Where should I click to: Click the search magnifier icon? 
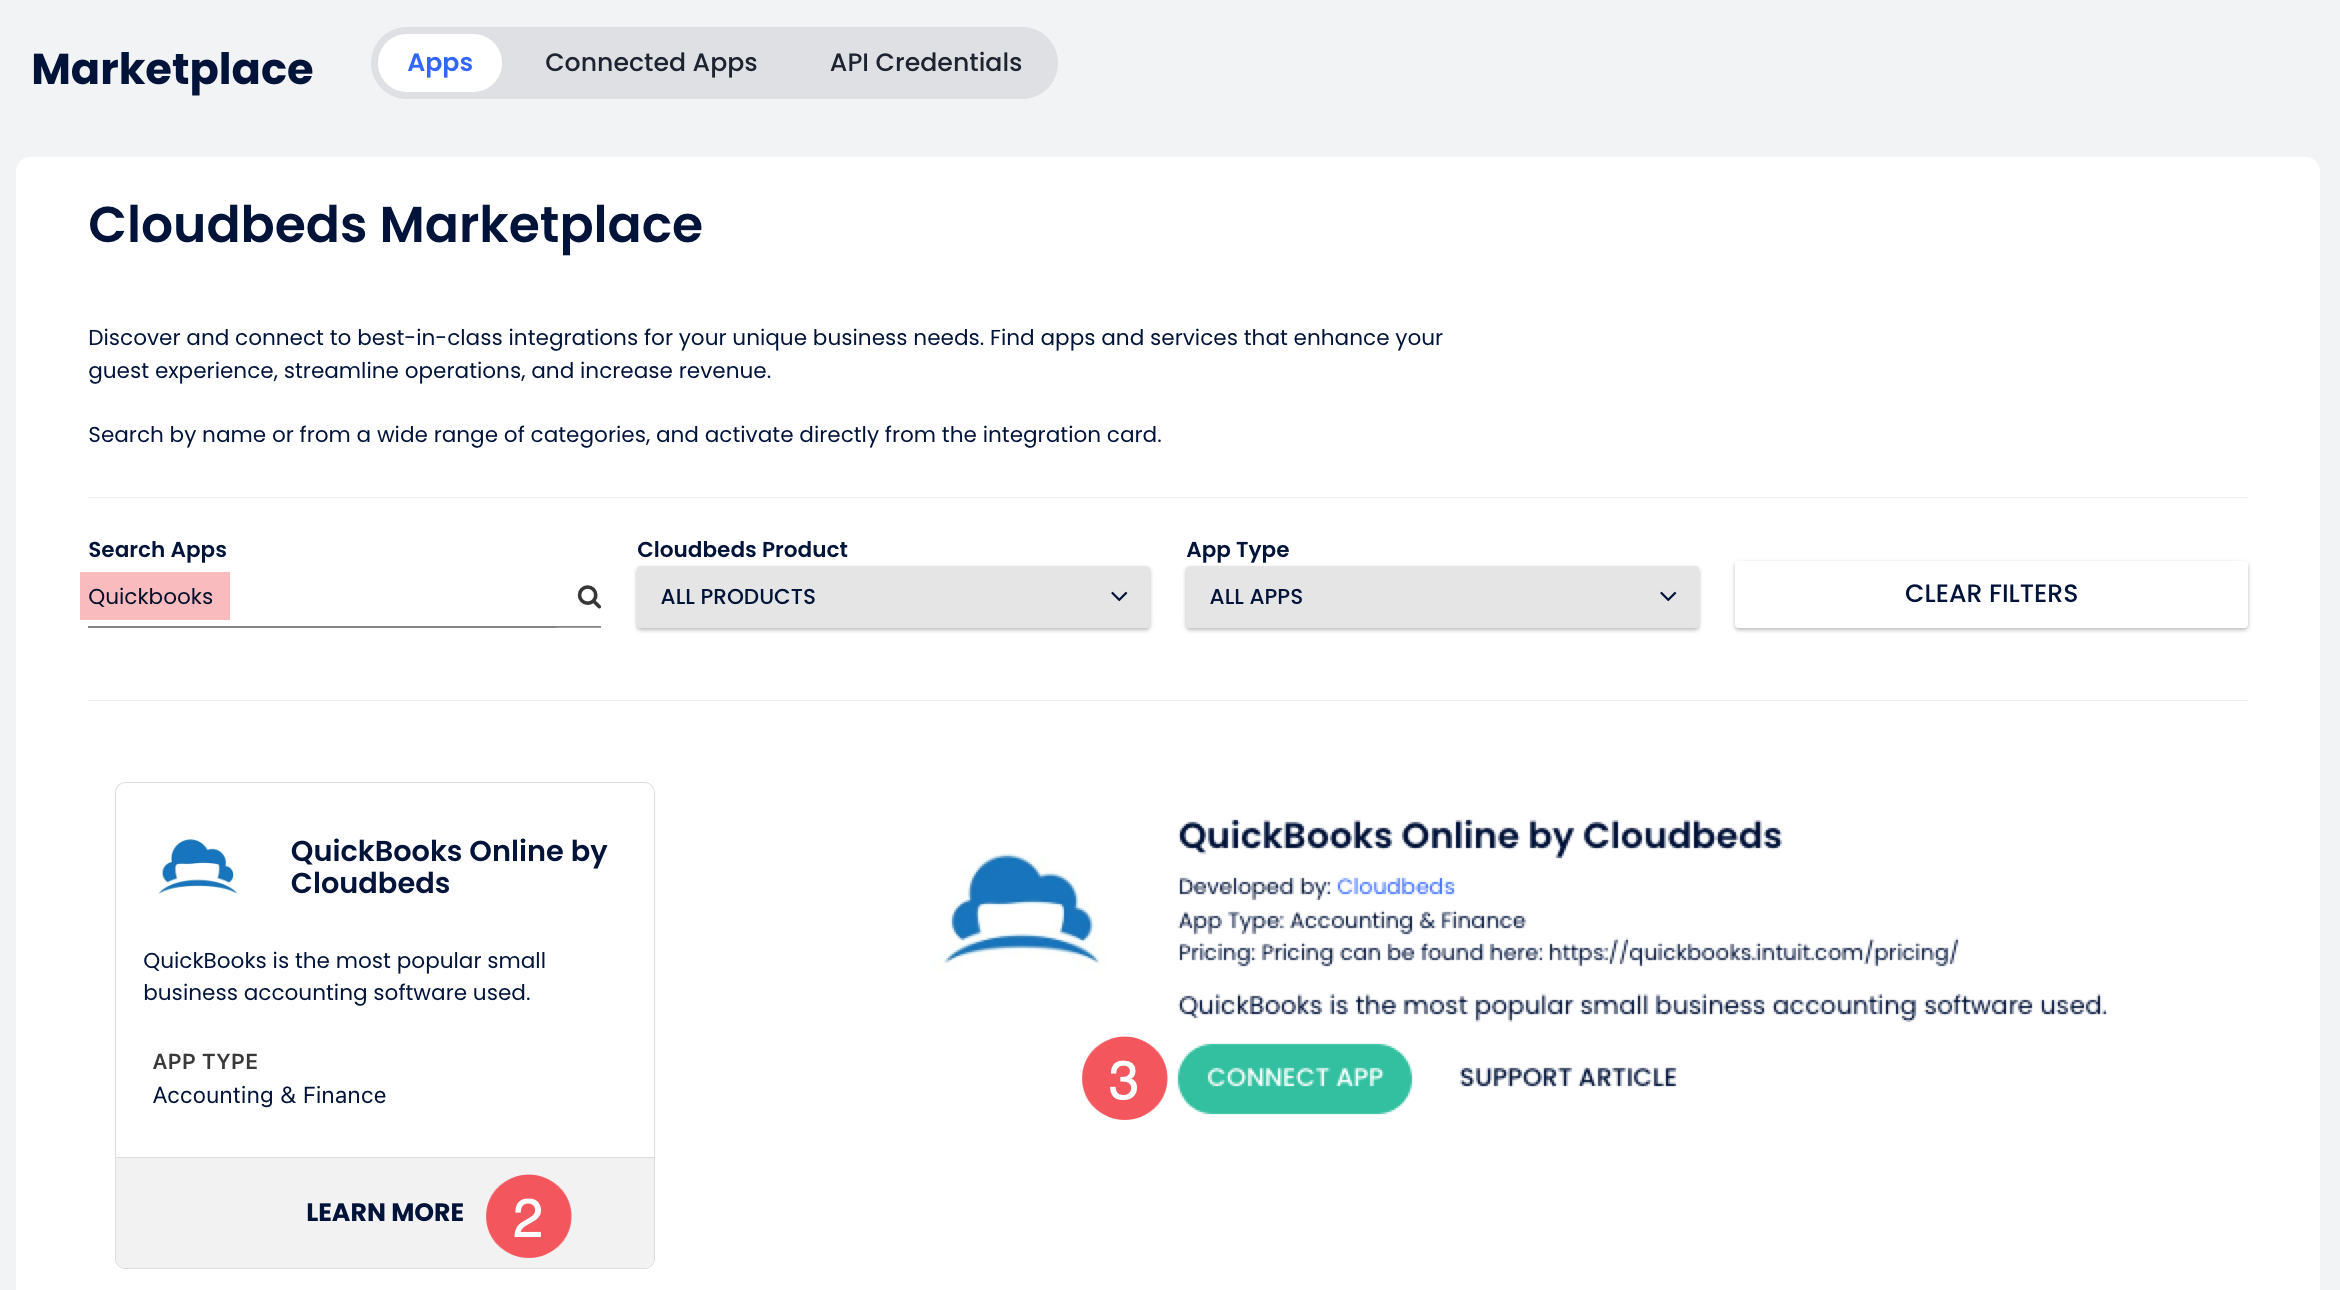pos(589,597)
